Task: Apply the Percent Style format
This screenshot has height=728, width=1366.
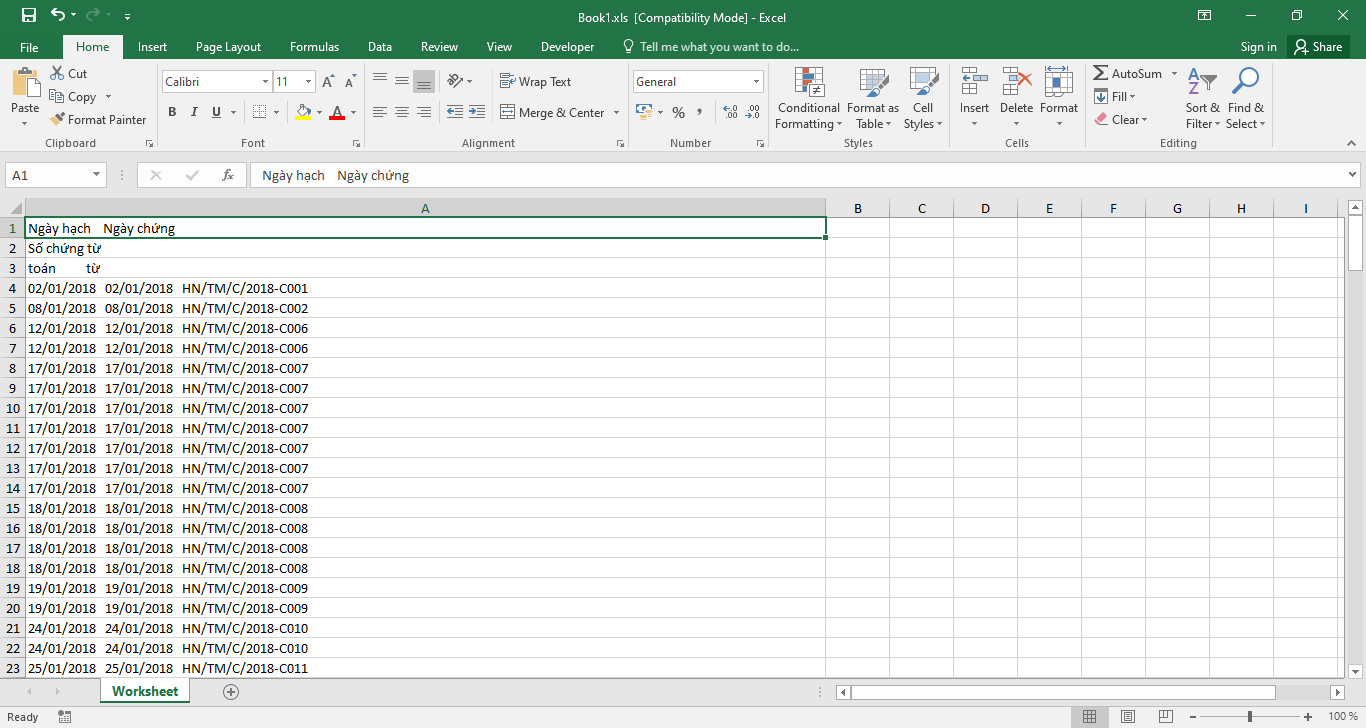Action: (x=678, y=113)
